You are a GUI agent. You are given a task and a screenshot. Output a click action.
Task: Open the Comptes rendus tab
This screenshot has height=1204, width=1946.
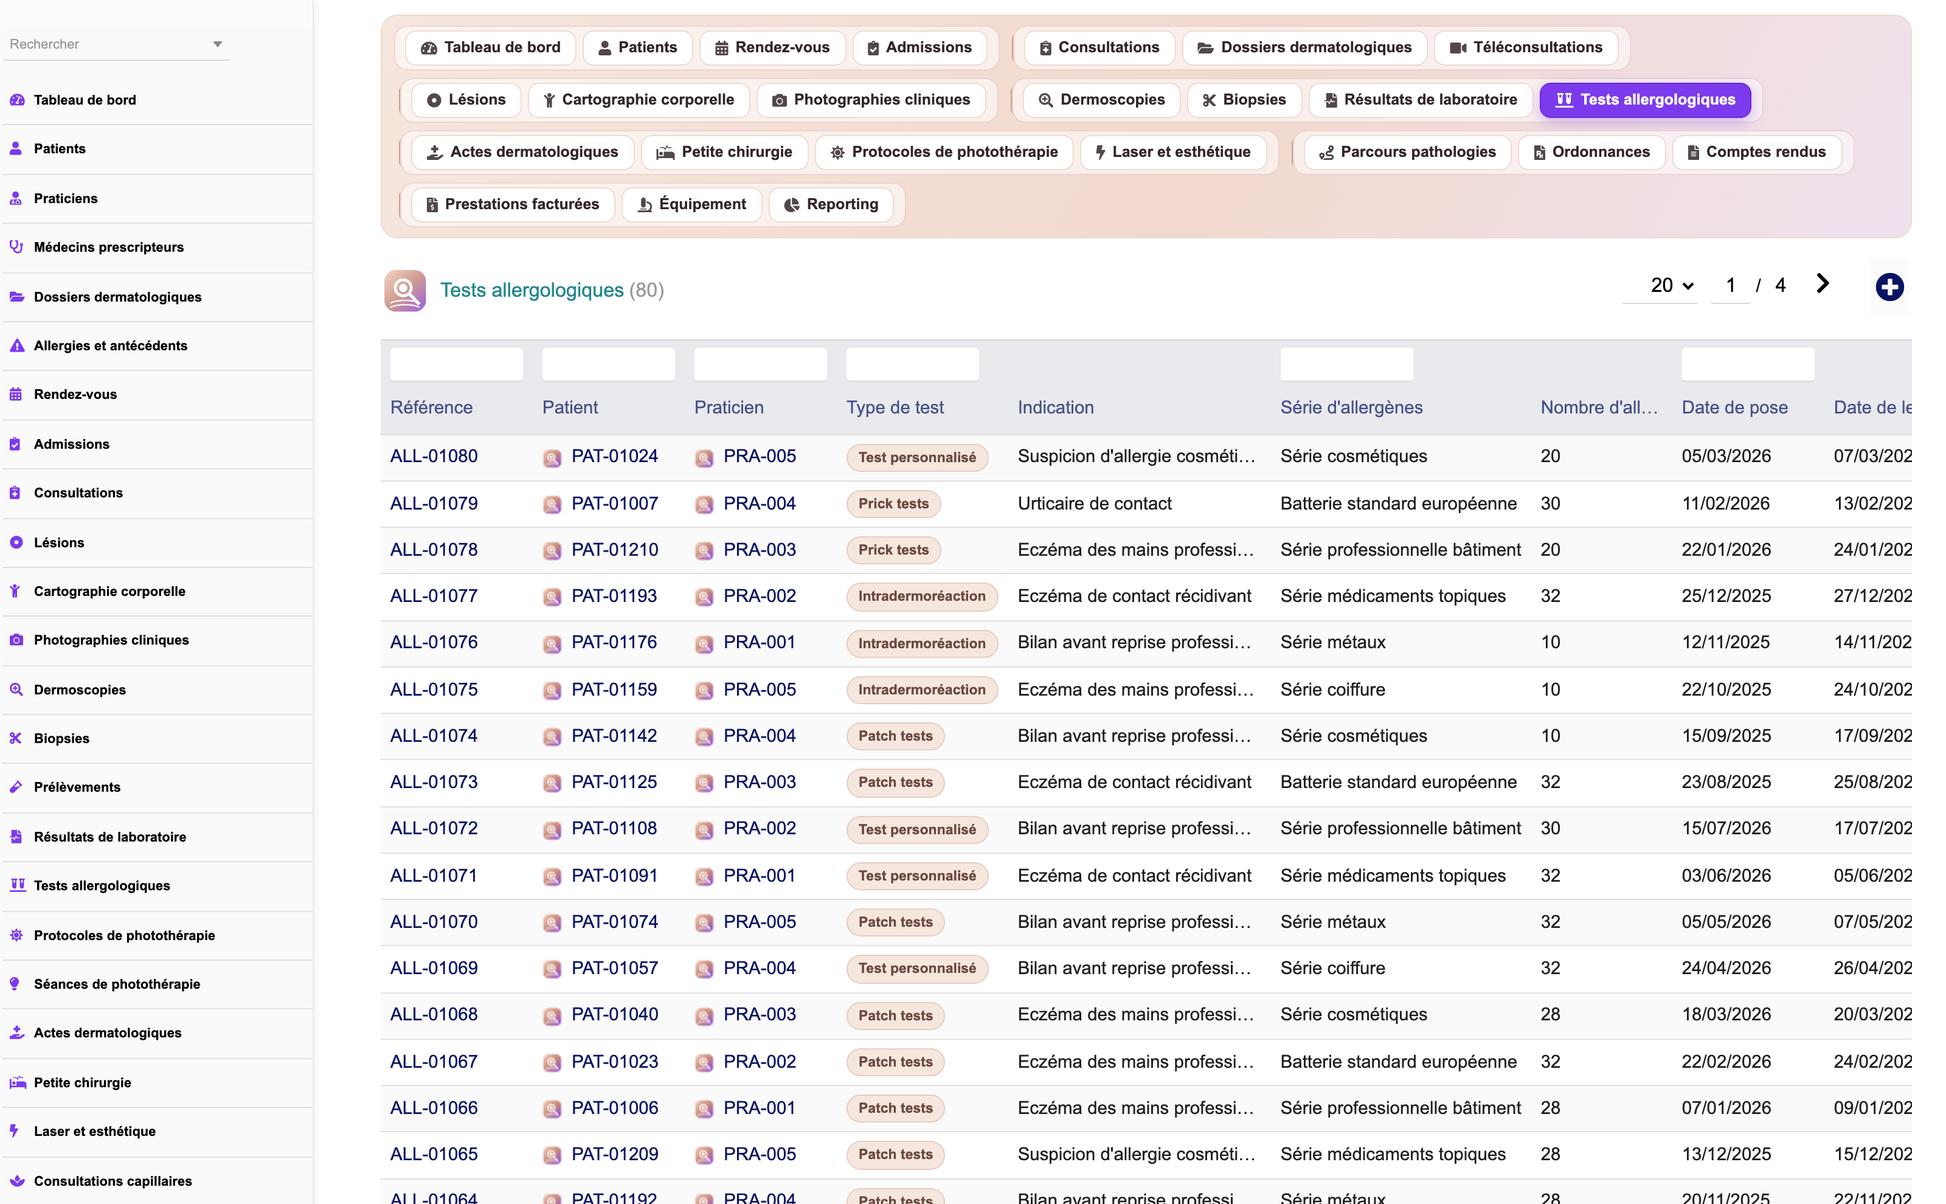pos(1756,152)
